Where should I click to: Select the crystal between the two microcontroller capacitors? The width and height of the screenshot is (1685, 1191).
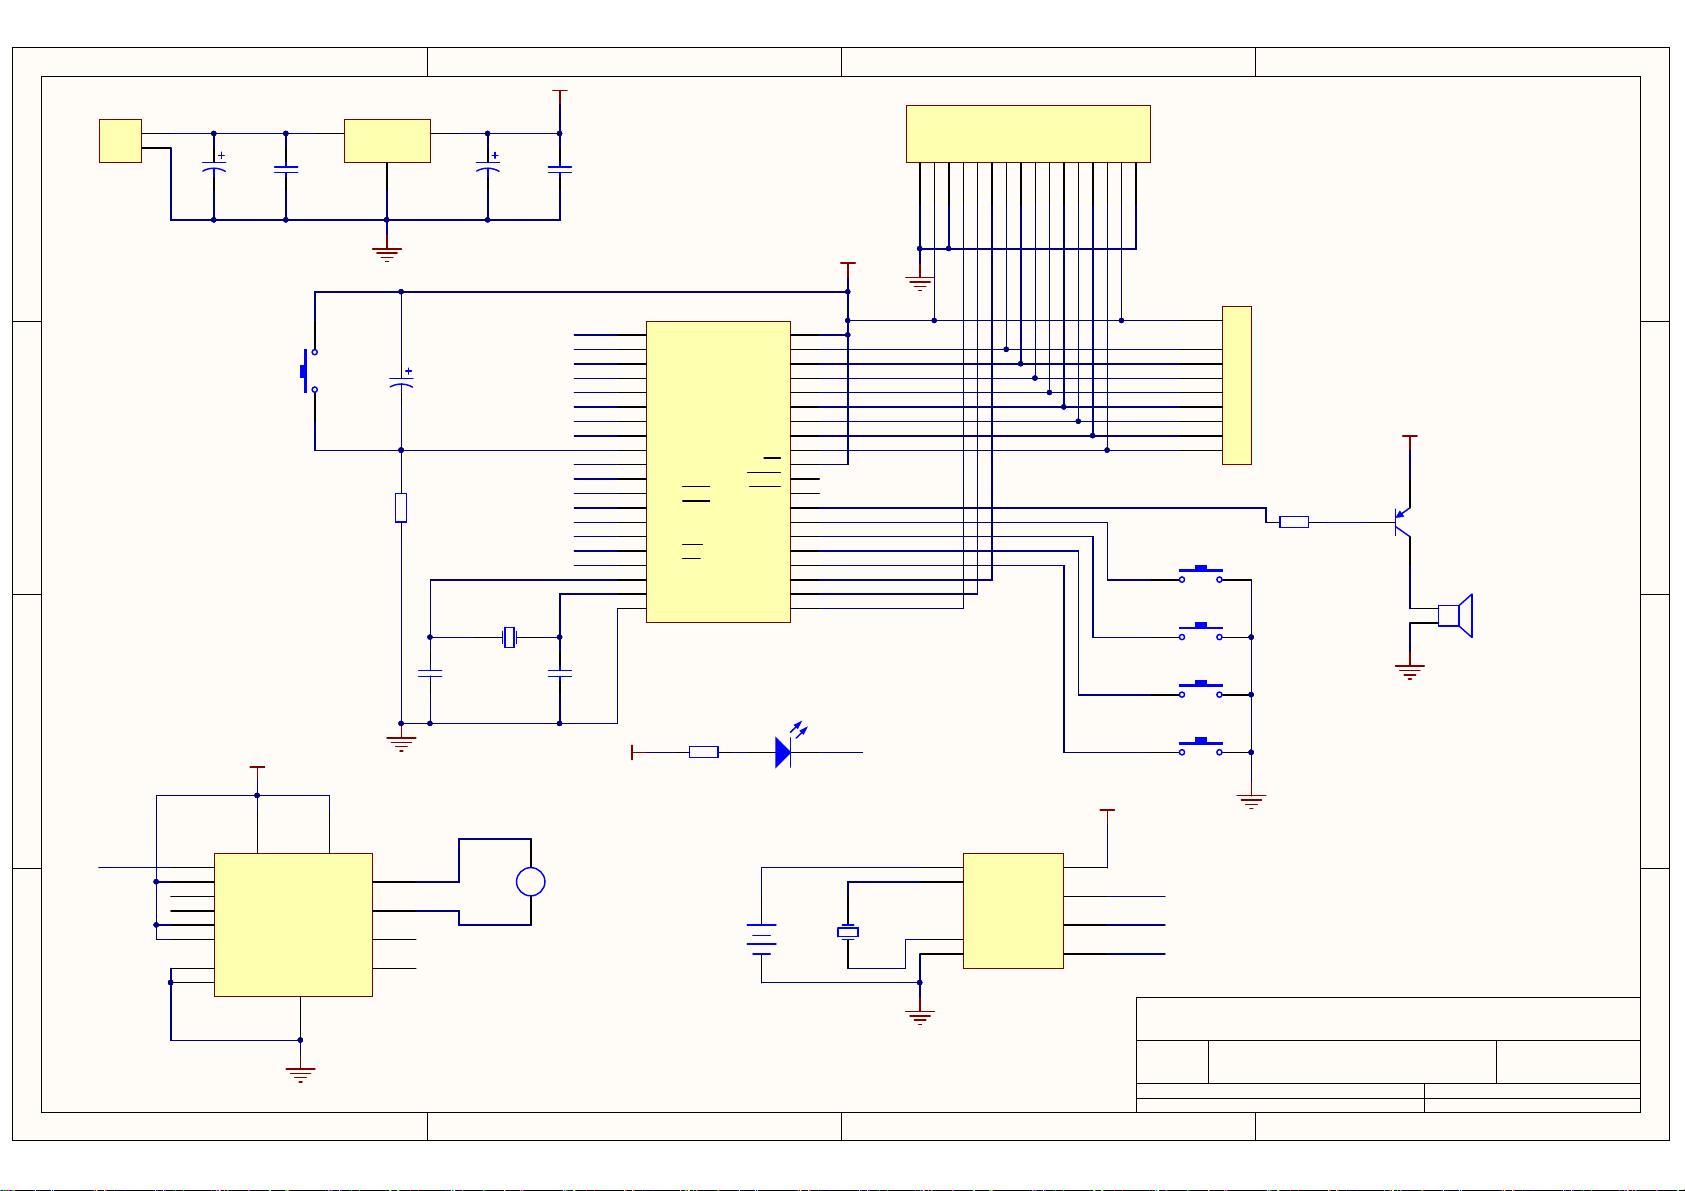point(510,637)
